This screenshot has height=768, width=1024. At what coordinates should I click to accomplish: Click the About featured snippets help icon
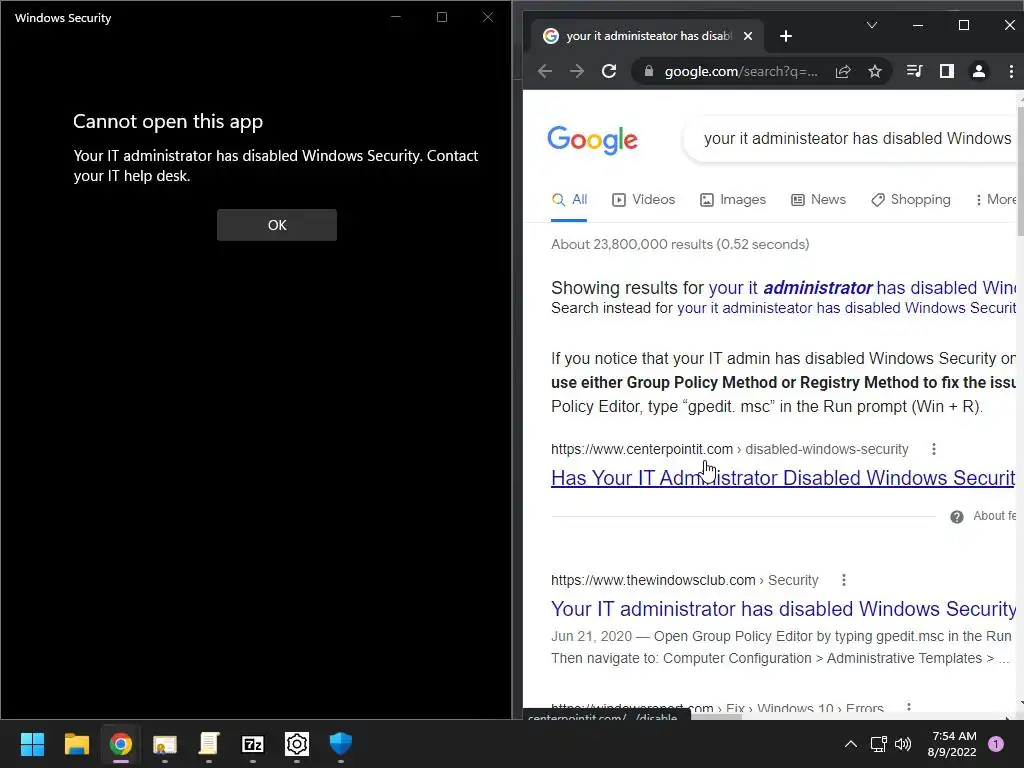coord(957,517)
